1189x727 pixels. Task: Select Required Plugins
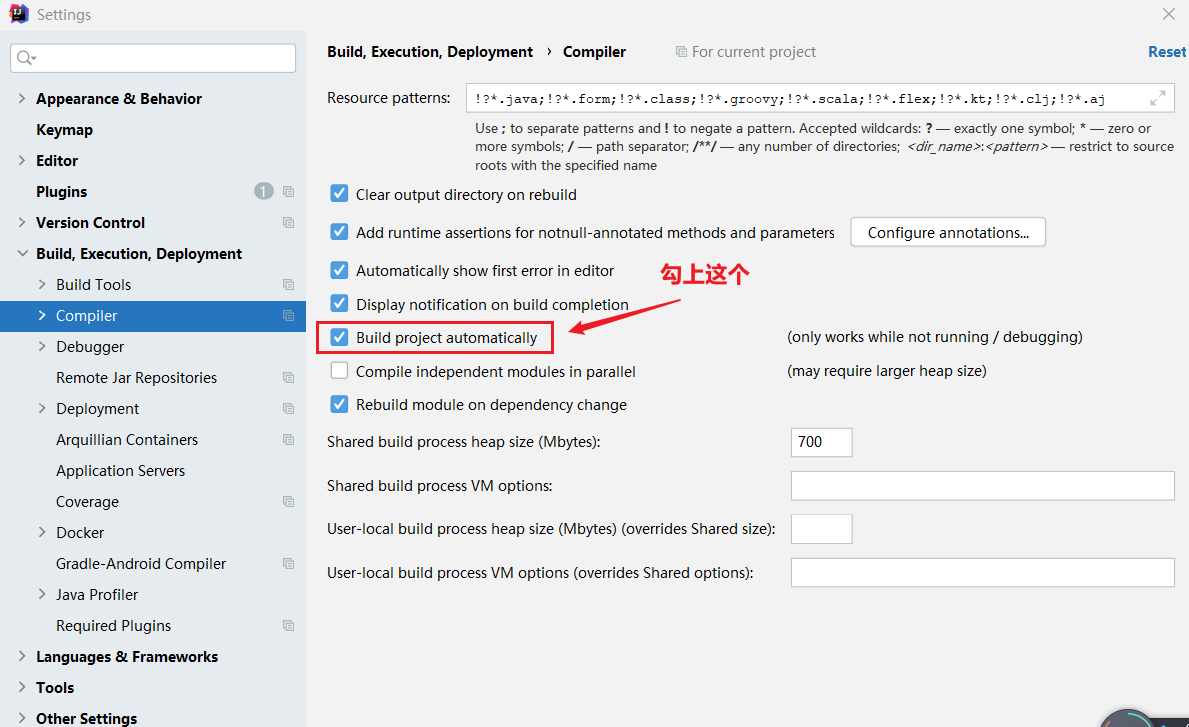(114, 626)
